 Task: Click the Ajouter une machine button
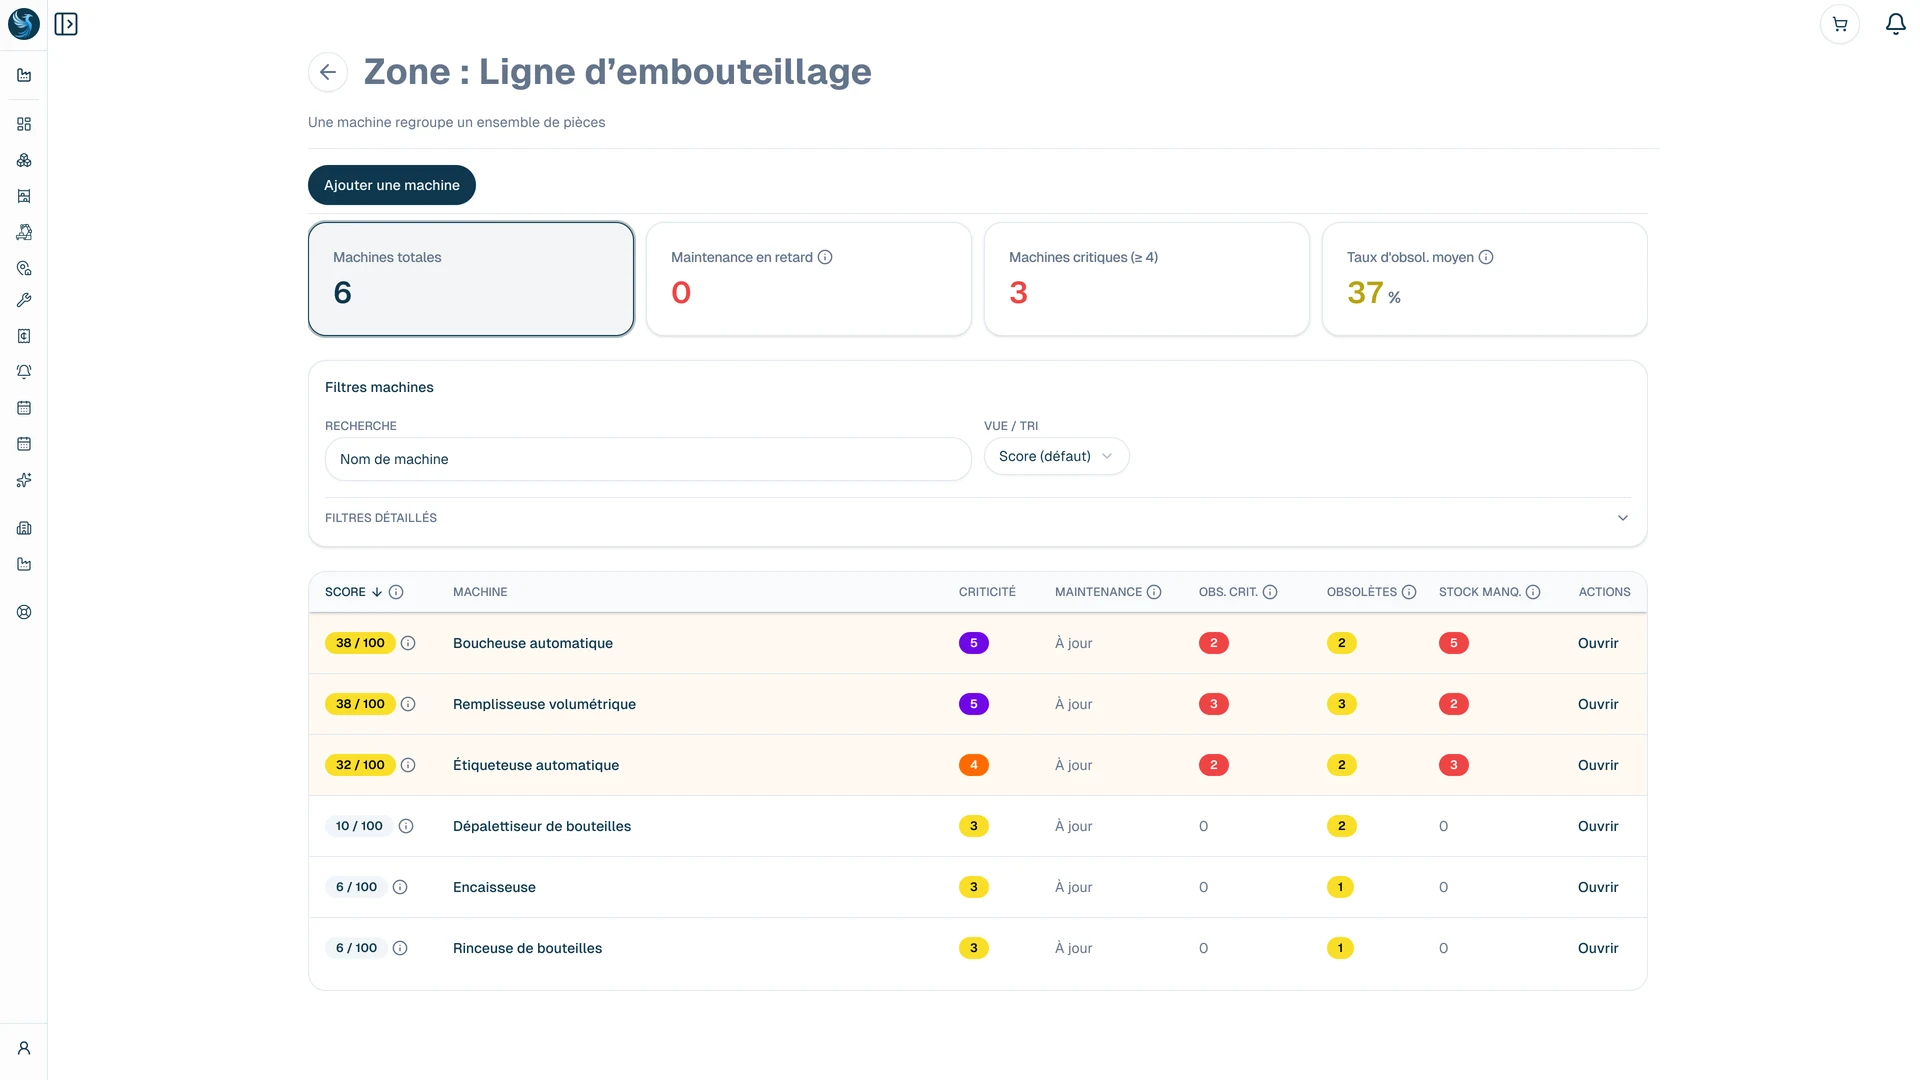[392, 185]
